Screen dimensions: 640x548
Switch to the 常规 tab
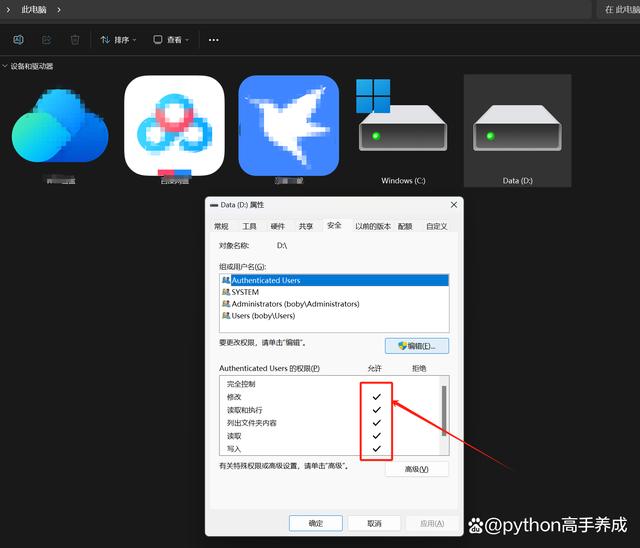click(220, 227)
